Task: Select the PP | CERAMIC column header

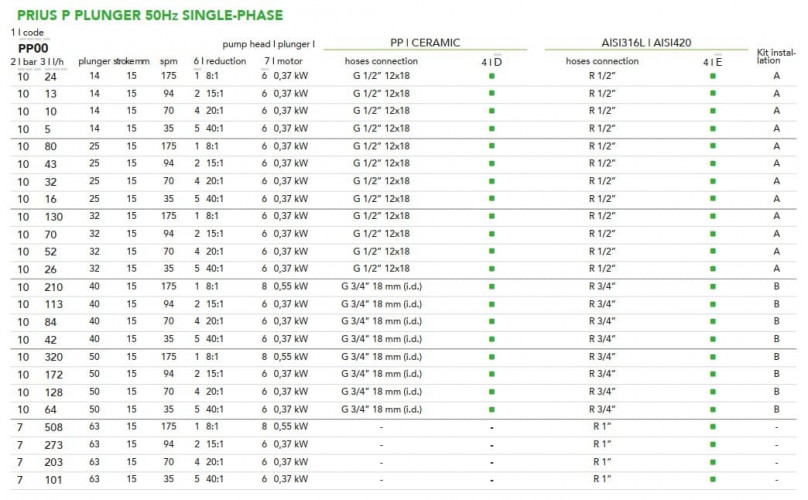Action: 425,43
